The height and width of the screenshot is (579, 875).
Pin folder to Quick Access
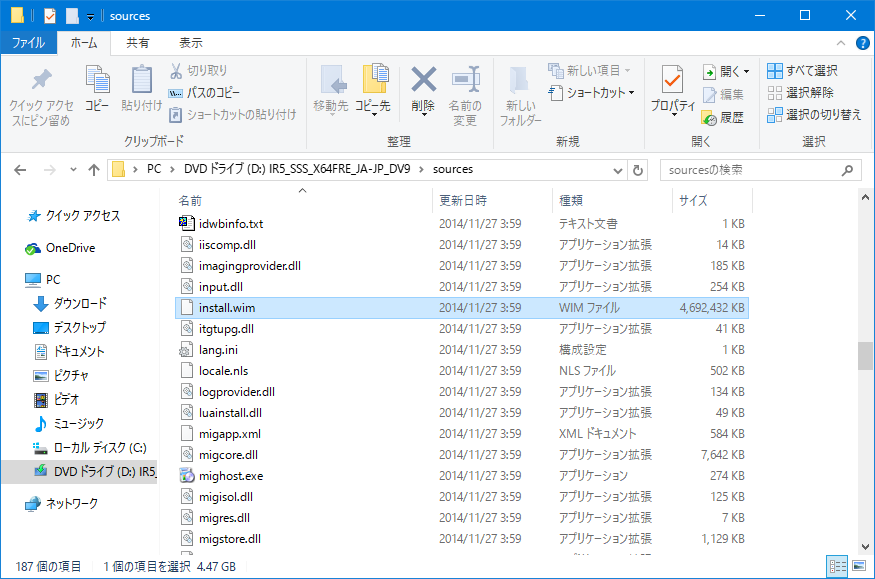coord(41,98)
